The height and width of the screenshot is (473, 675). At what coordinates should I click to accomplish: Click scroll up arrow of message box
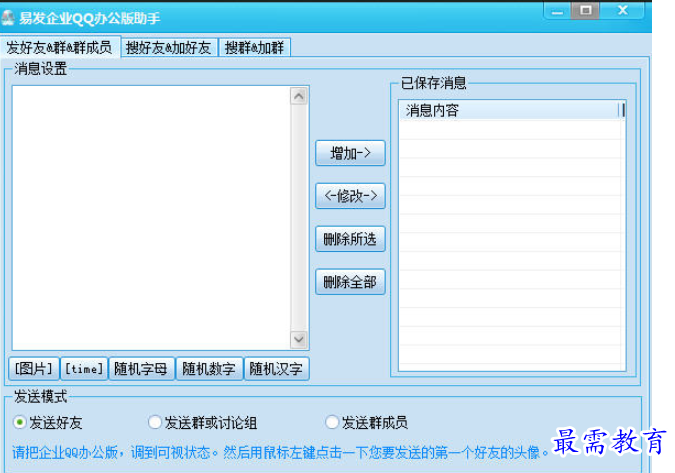[299, 96]
